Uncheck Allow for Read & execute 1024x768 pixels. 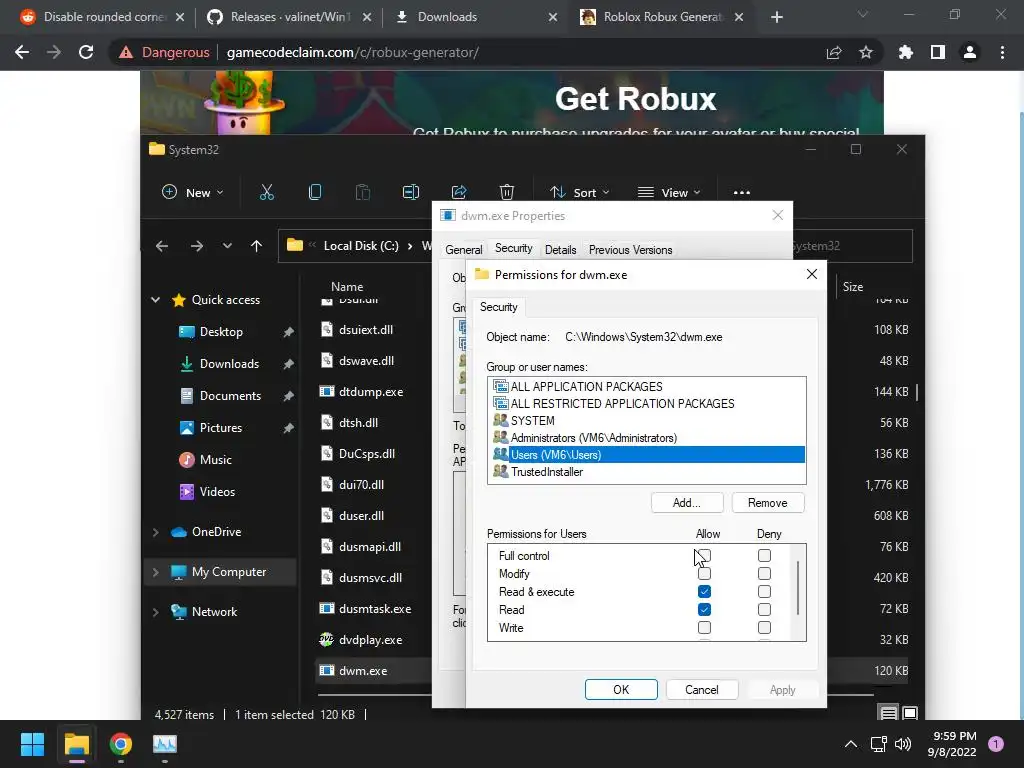coord(704,592)
